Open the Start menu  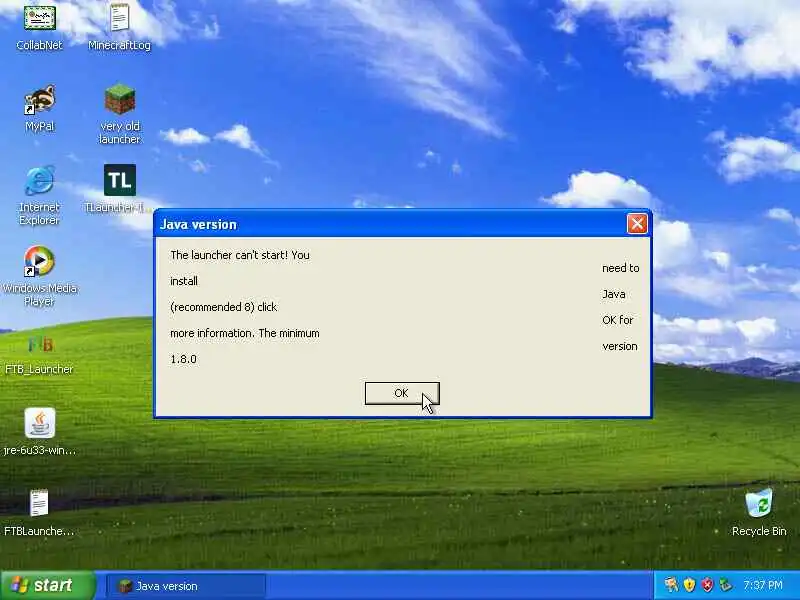(47, 585)
